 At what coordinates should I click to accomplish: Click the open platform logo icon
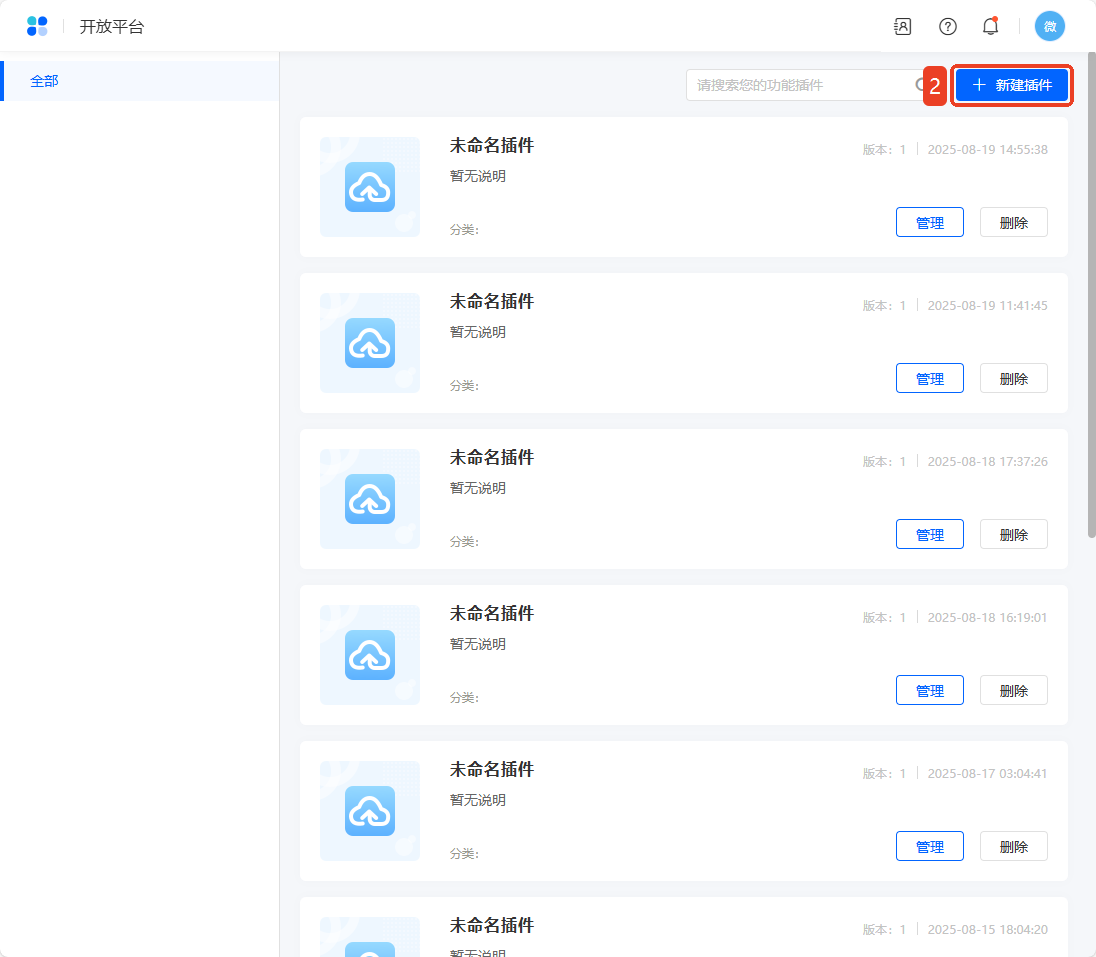point(37,26)
